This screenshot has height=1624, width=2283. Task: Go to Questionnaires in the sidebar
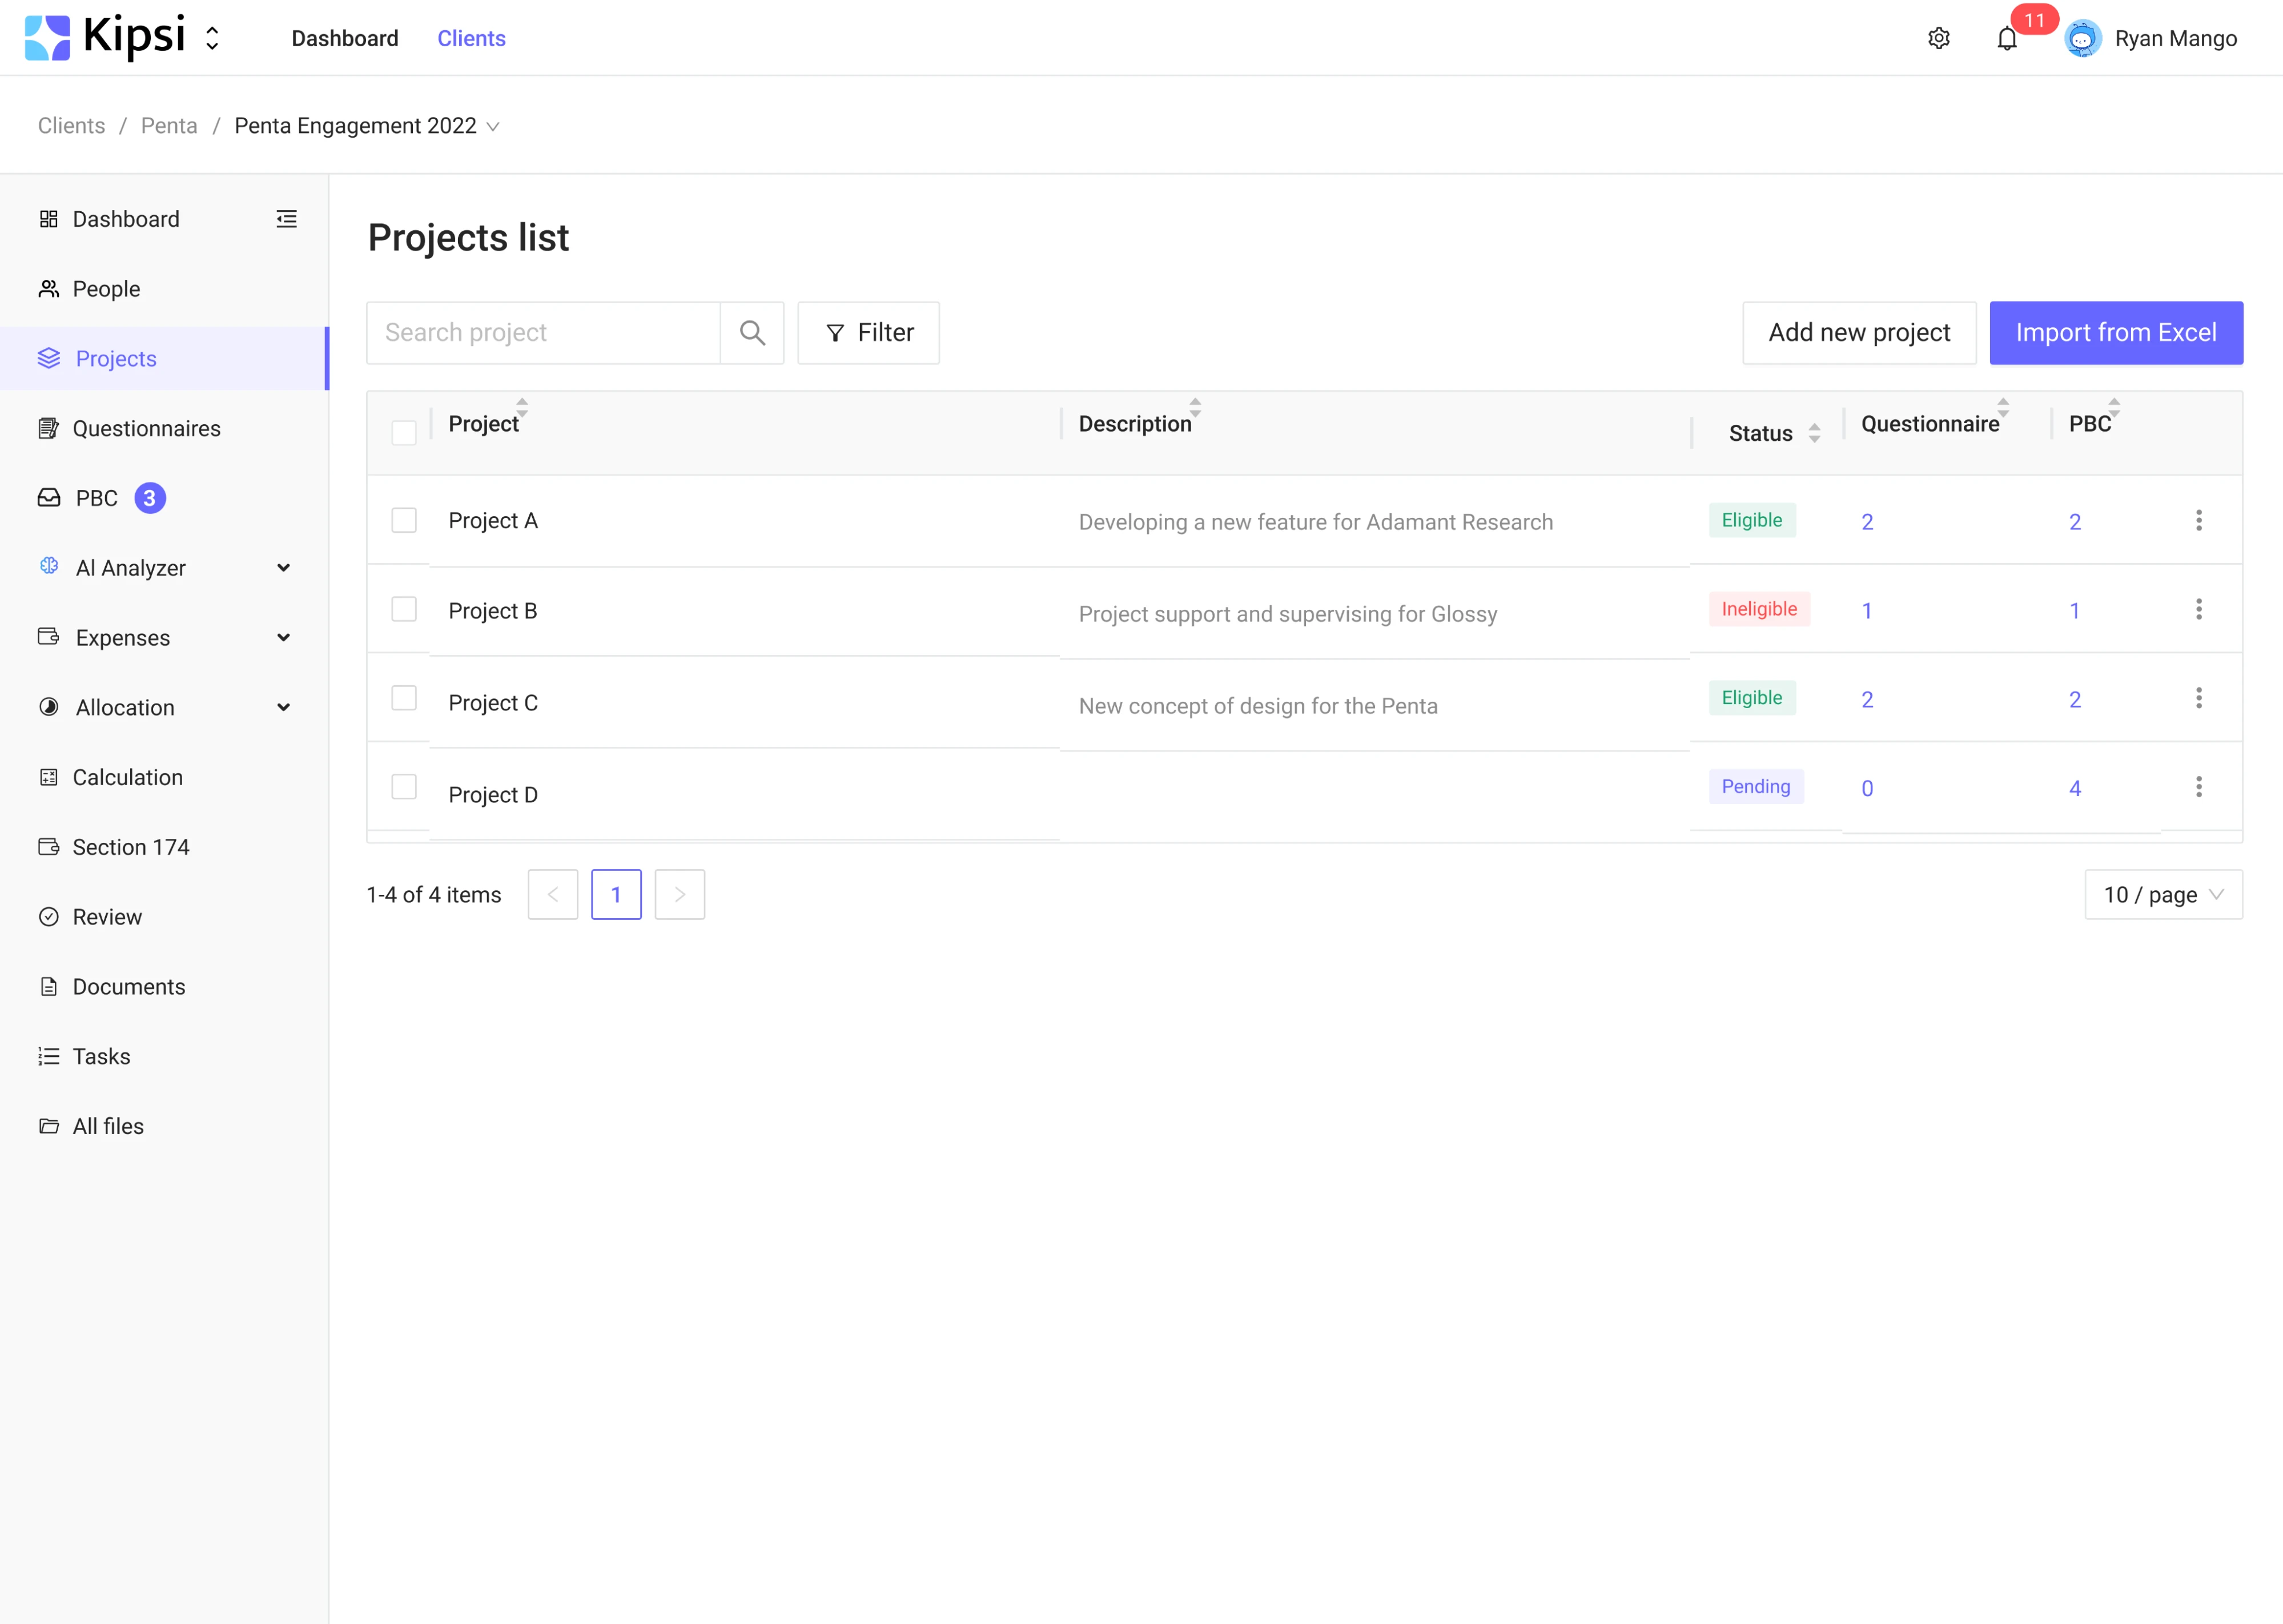[x=146, y=429]
